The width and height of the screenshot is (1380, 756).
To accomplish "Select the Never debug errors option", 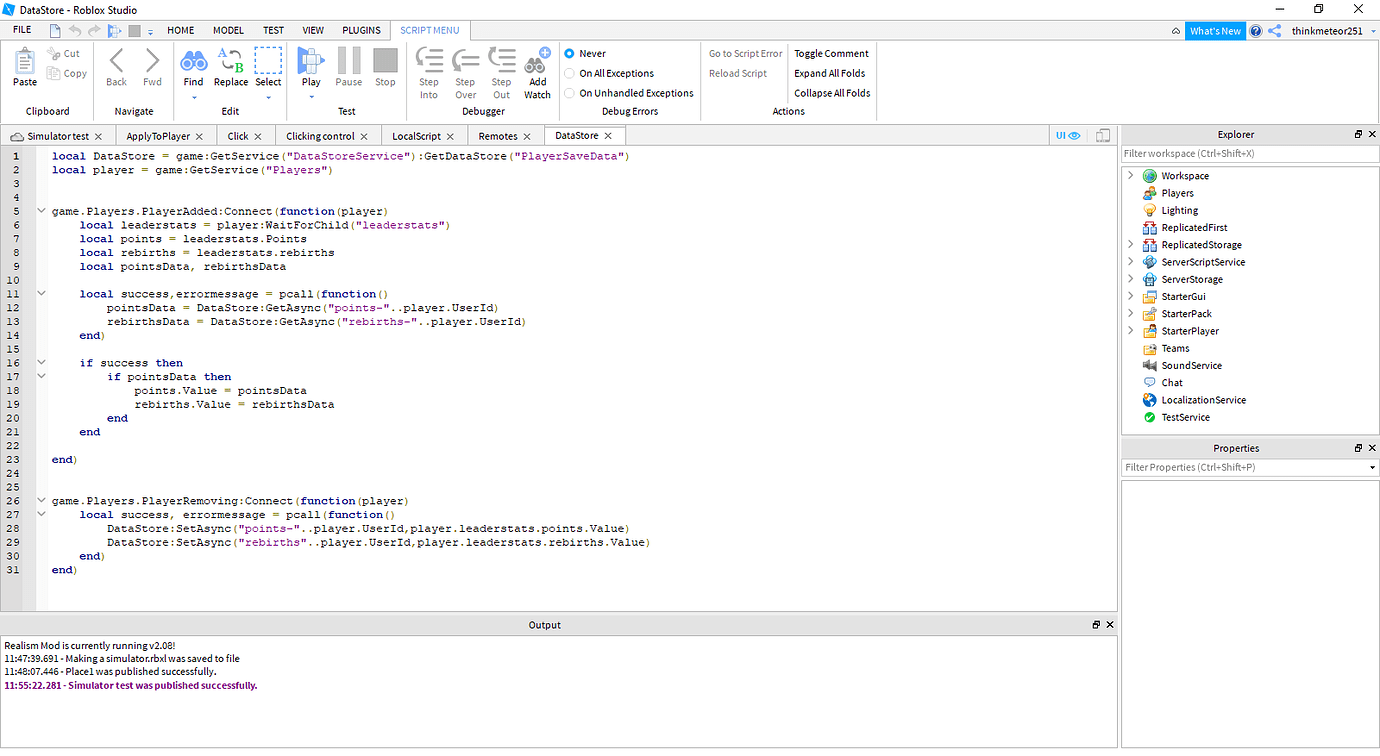I will point(569,54).
